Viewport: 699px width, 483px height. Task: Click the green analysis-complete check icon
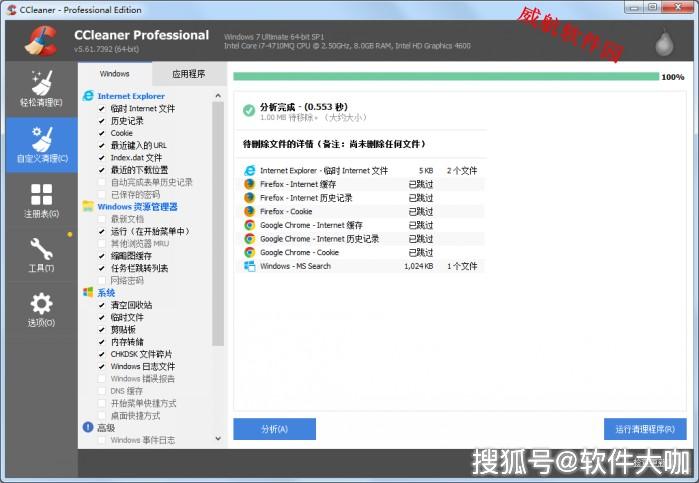[x=249, y=110]
